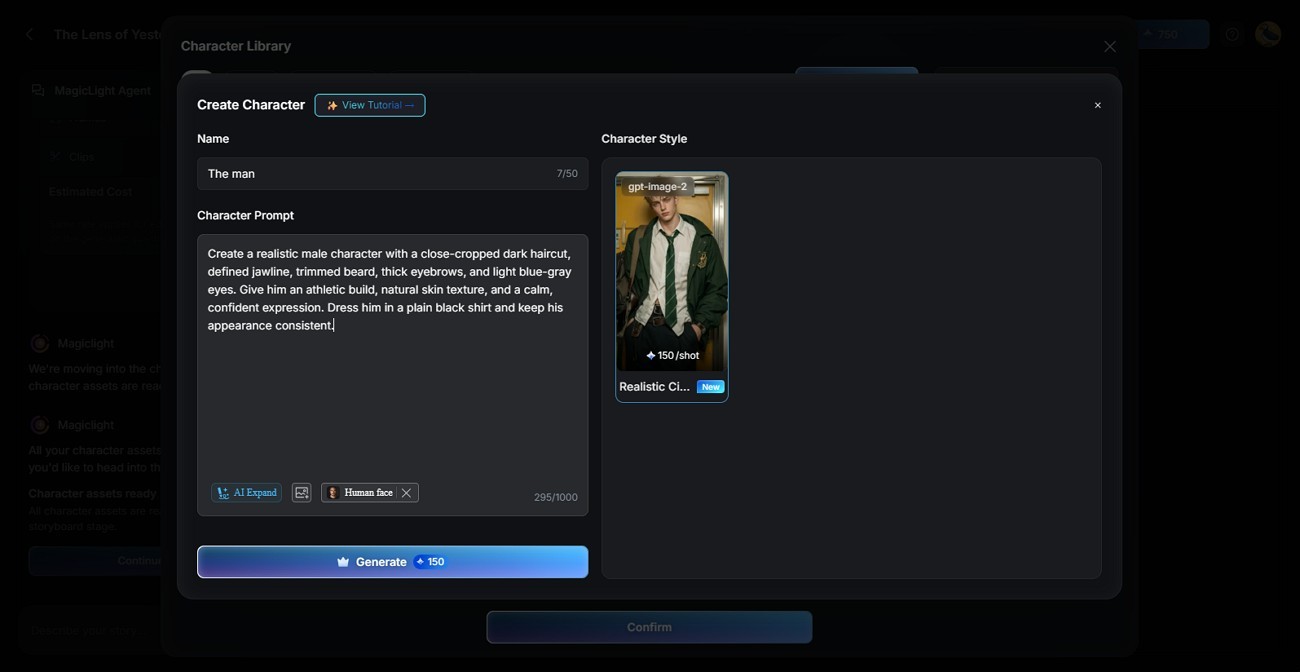Click the 150/shot cost label

coord(672,355)
